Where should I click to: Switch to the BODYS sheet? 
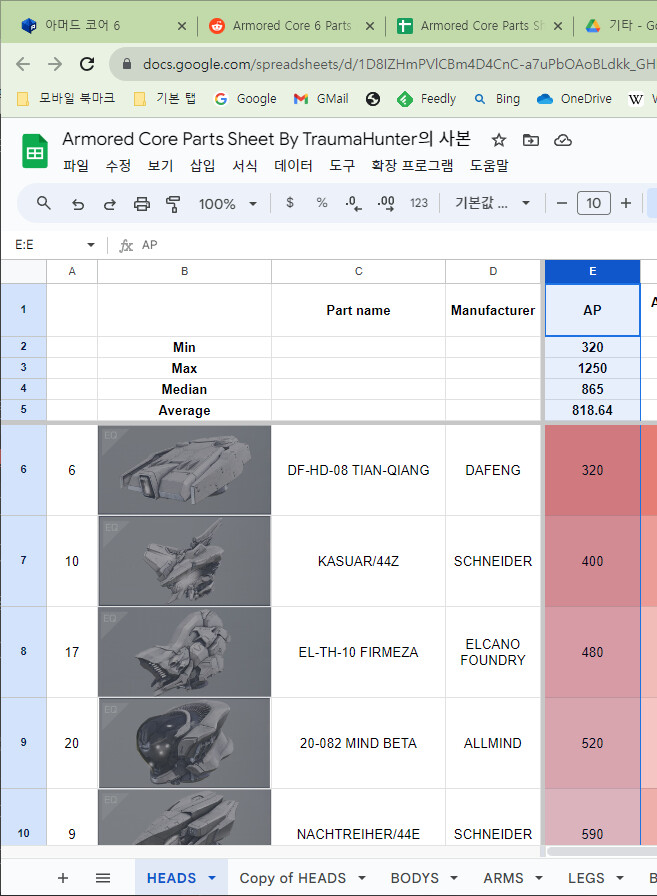pos(415,878)
